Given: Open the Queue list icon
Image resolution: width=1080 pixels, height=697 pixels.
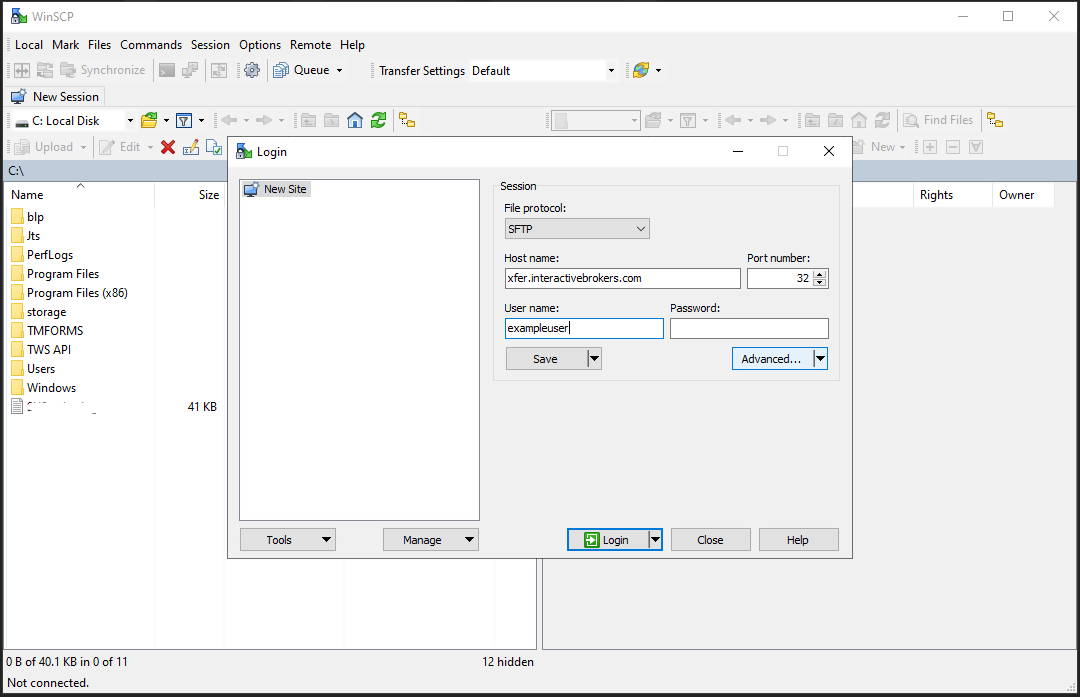Looking at the screenshot, I should (x=281, y=70).
